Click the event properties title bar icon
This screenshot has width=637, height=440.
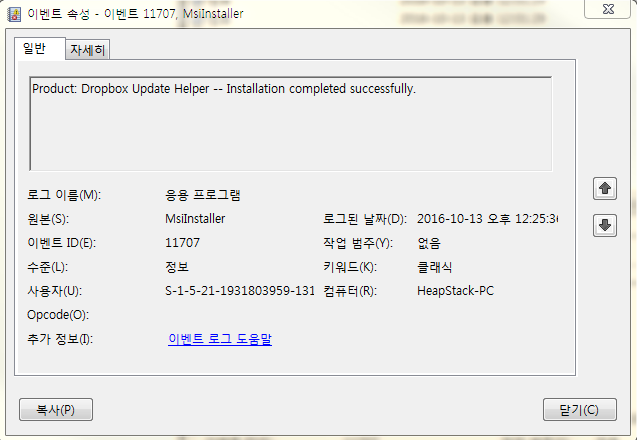tap(14, 15)
